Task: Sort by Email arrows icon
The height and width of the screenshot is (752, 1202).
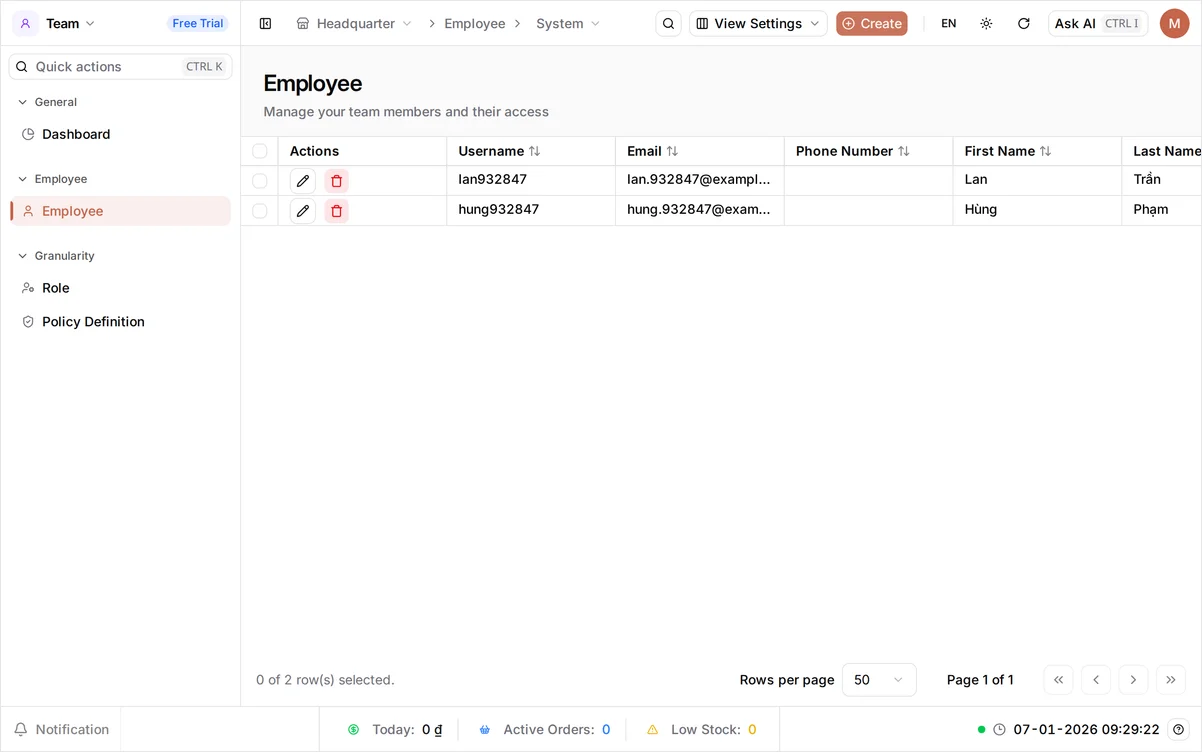Action: [x=672, y=151]
